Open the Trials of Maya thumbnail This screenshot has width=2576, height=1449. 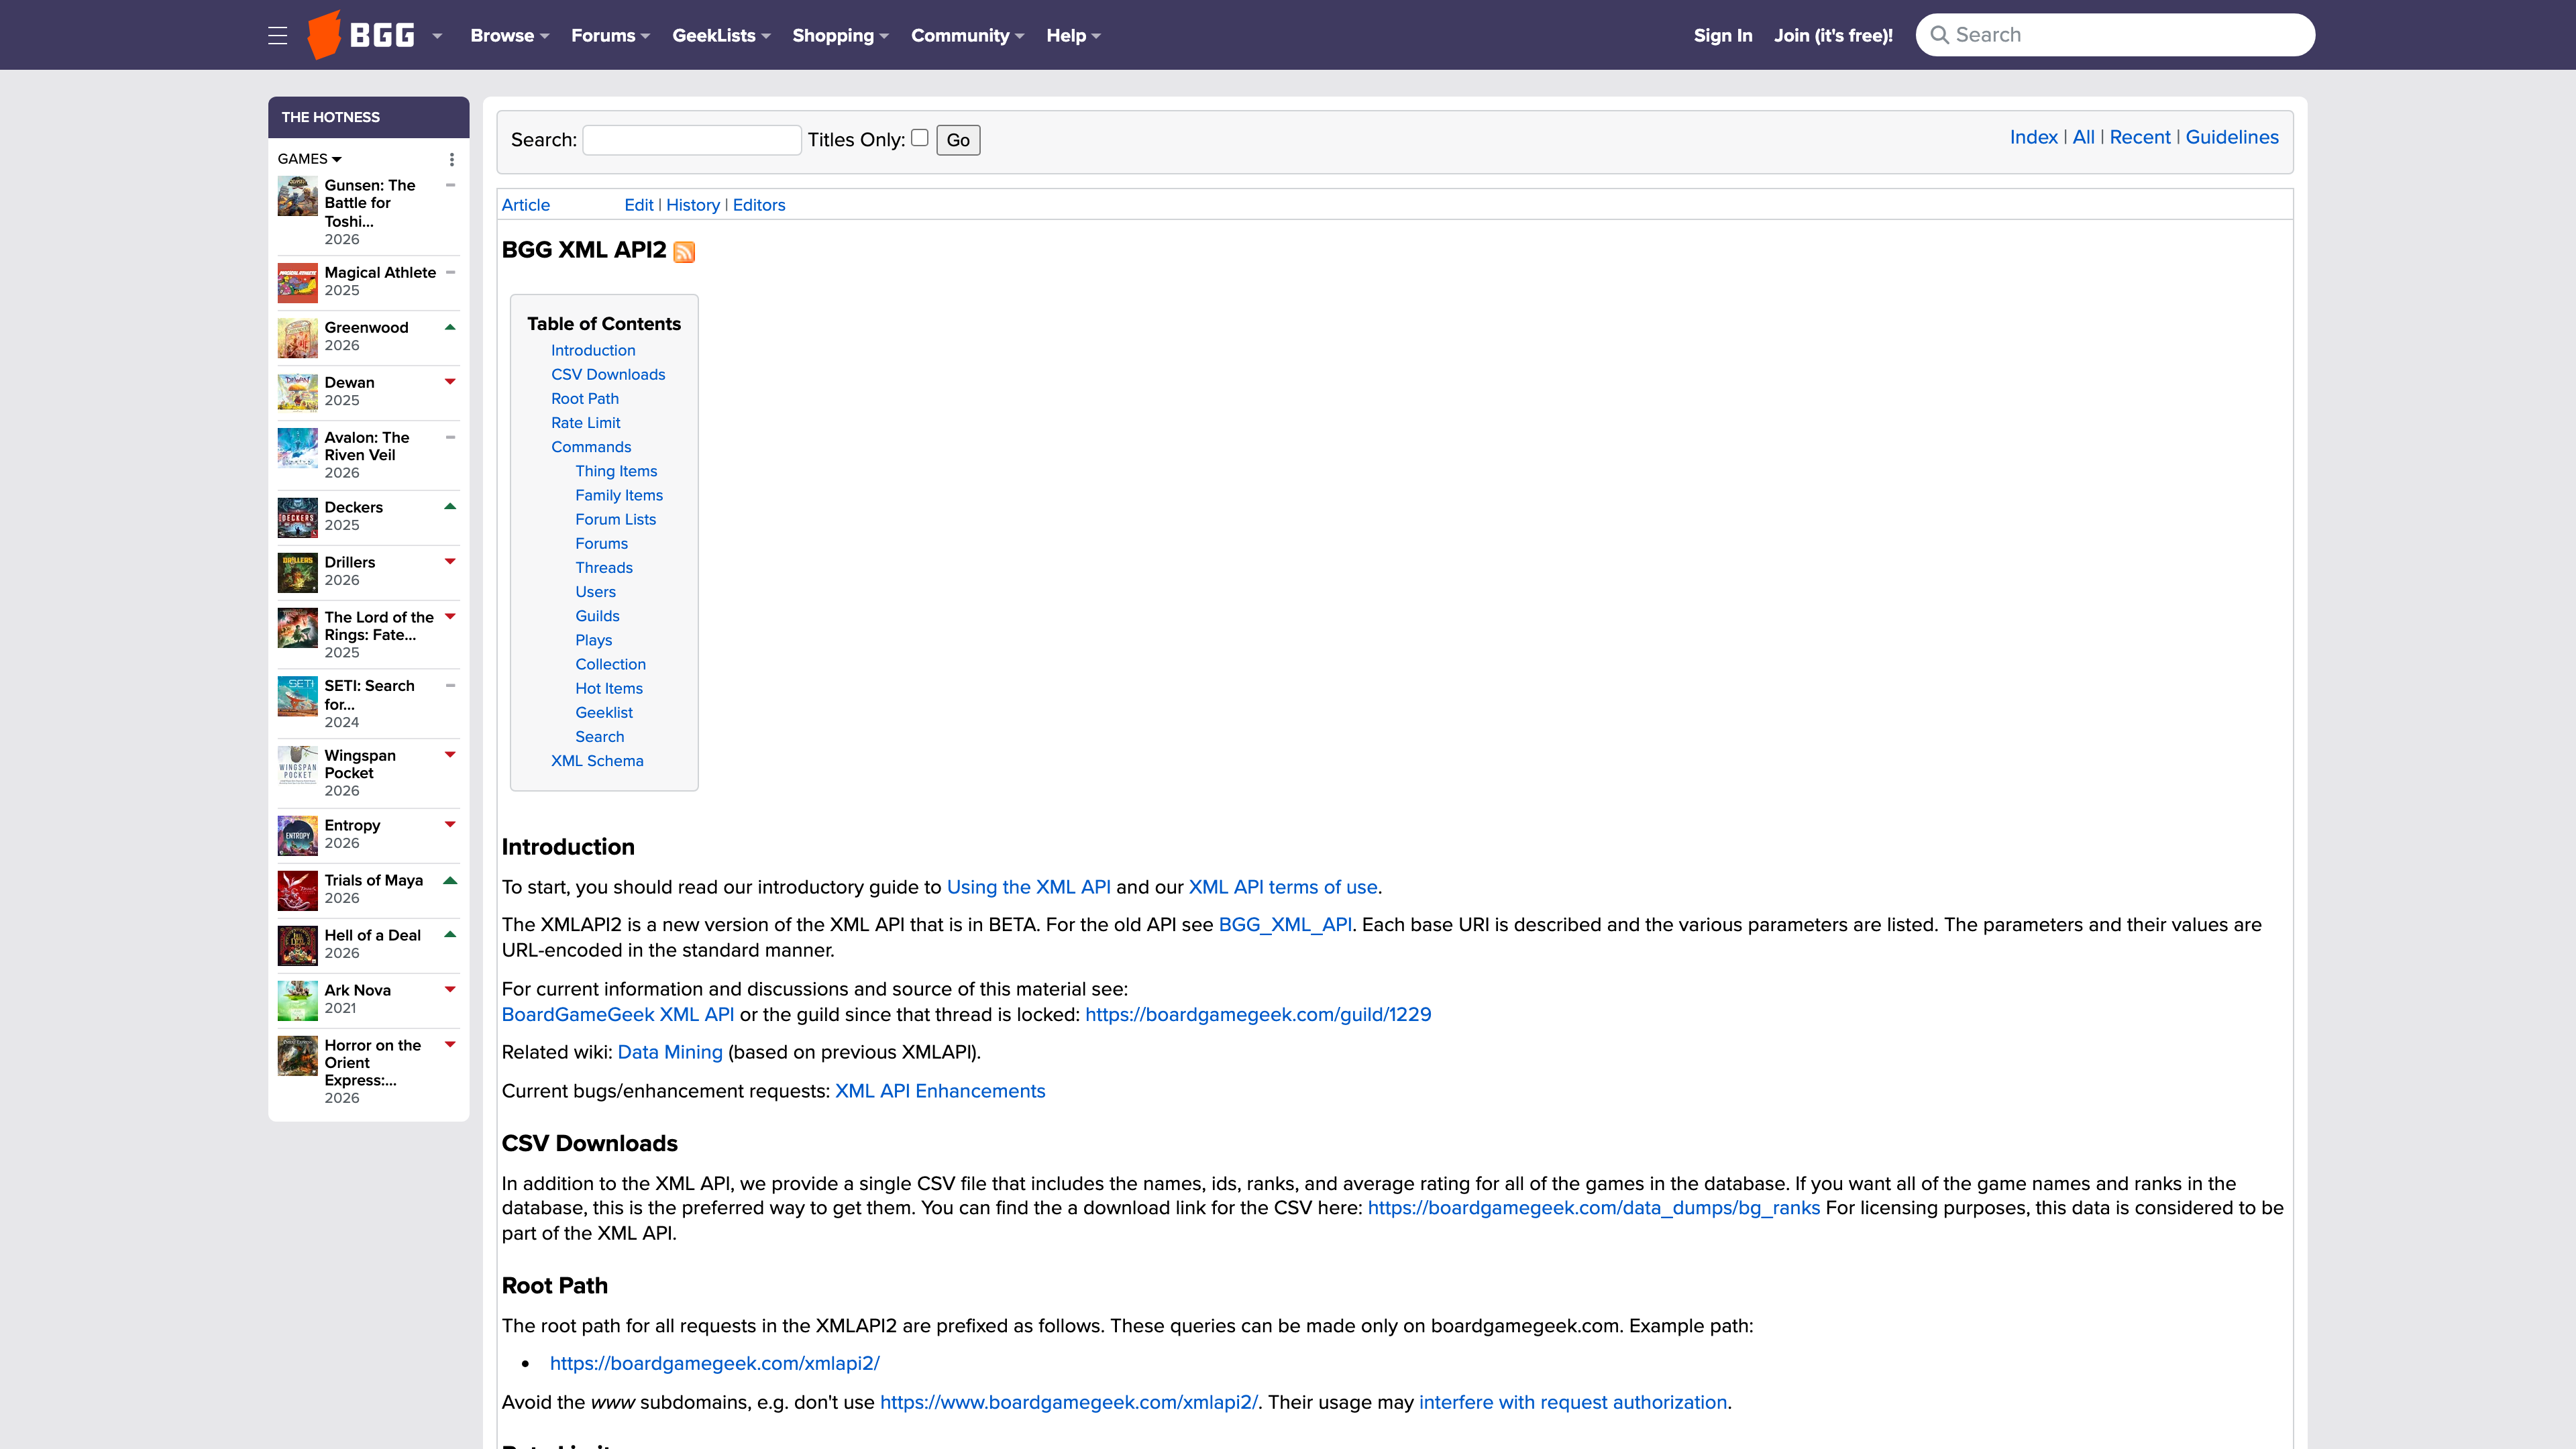(x=297, y=891)
